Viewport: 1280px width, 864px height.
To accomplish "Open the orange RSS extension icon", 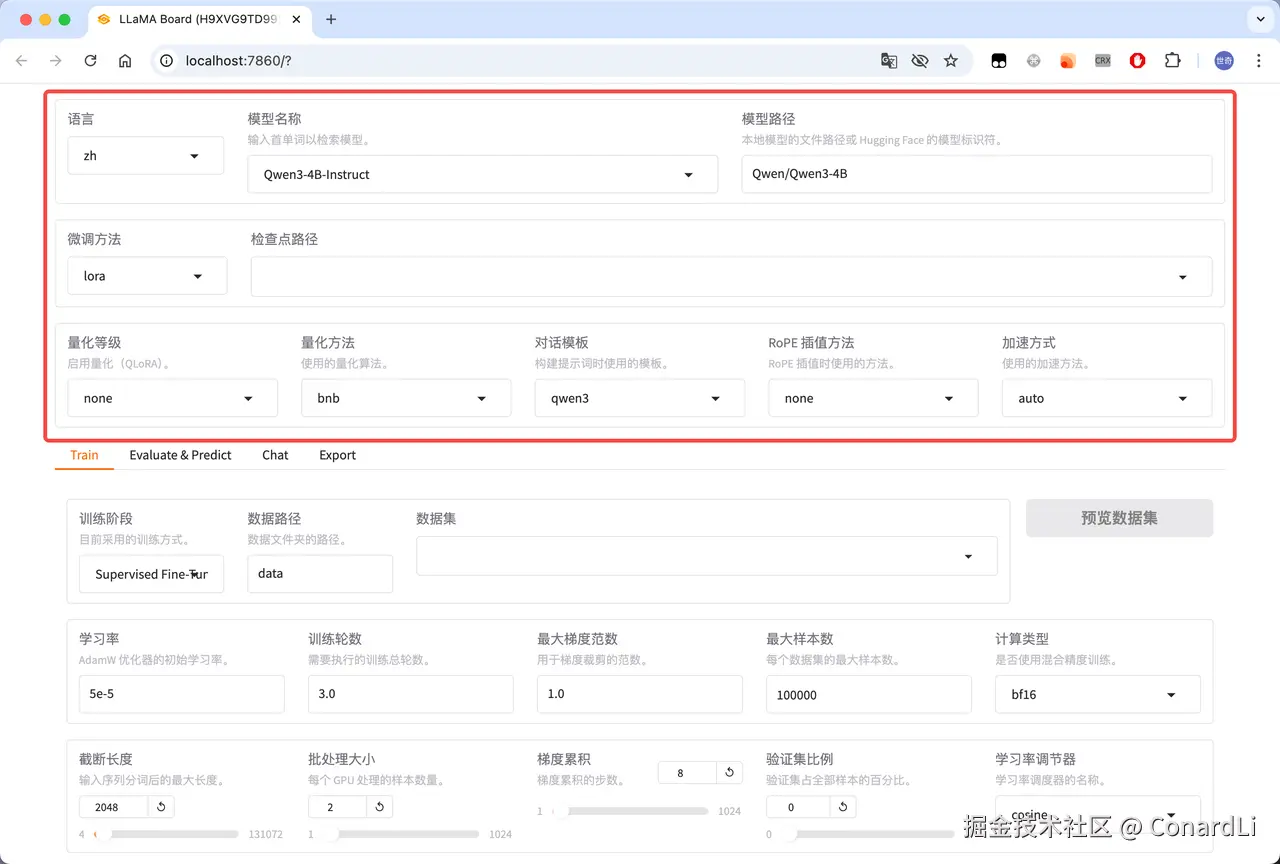I will pyautogui.click(x=1067, y=61).
